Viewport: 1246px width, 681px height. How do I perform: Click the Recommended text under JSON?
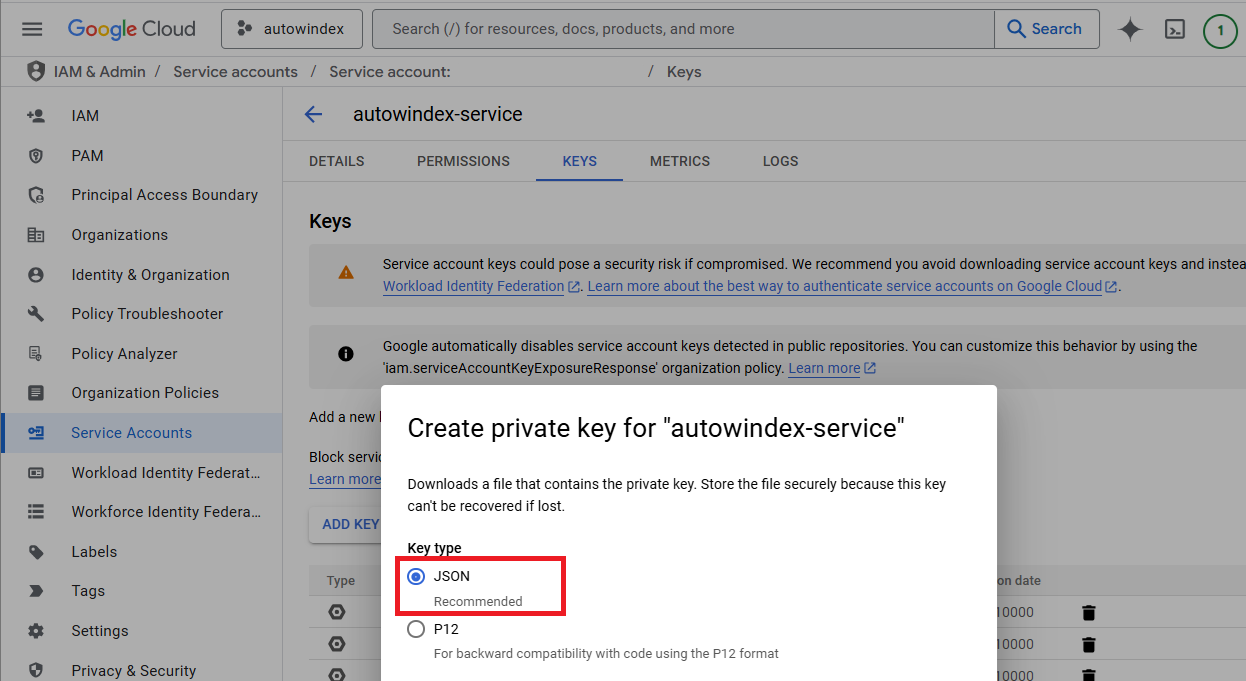[478, 602]
